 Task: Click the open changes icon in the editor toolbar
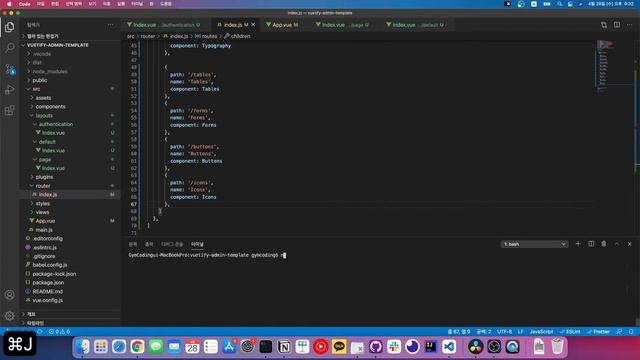point(604,25)
